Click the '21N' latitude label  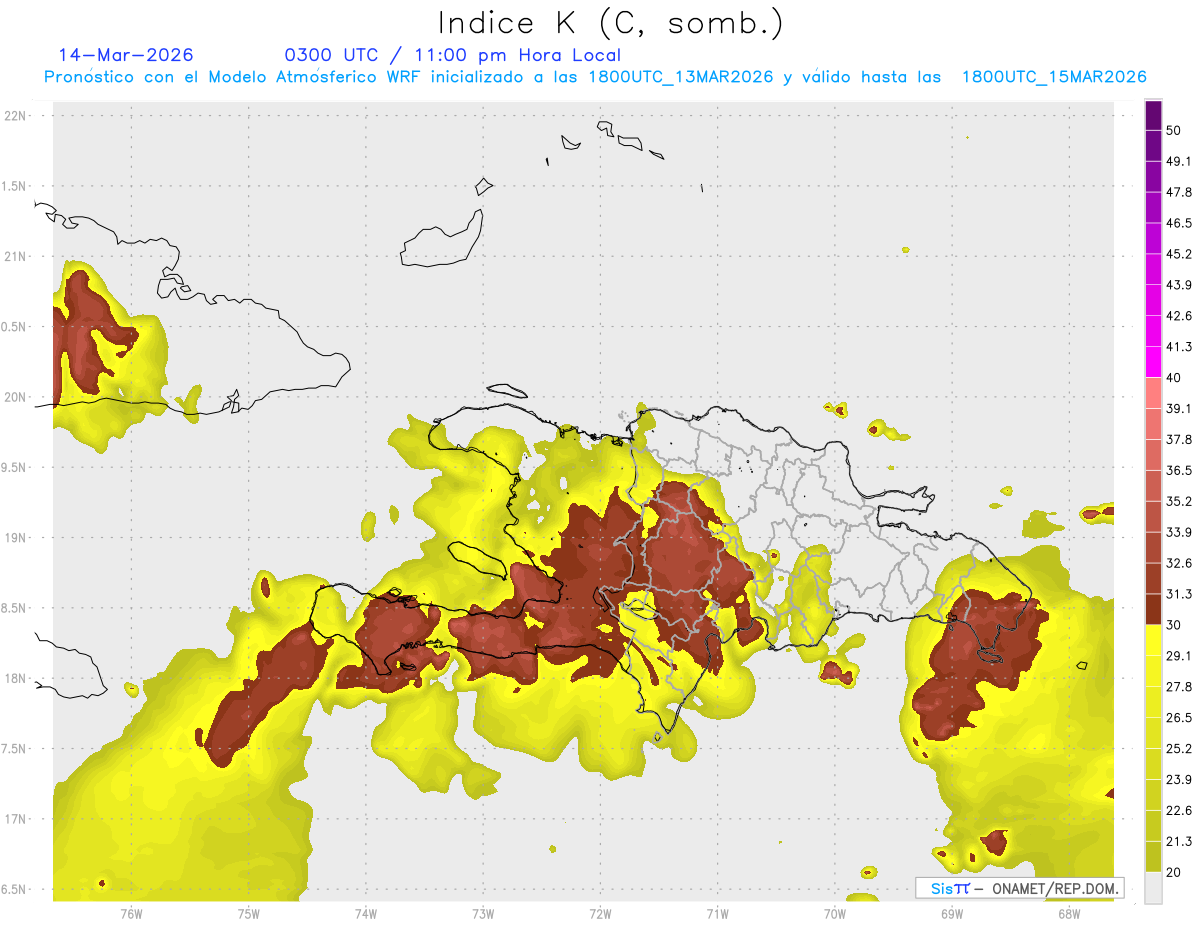15,256
